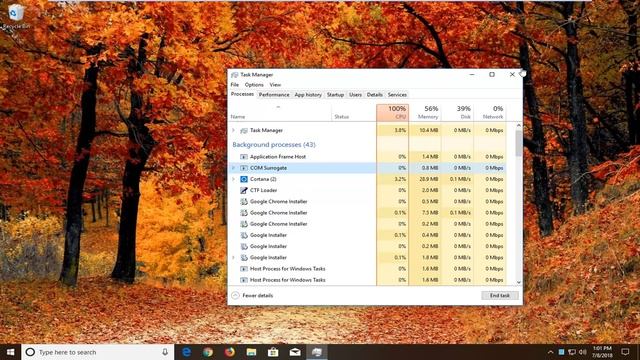Sort by the 100% CPU column
Screen dimensions: 640x360
click(x=392, y=113)
